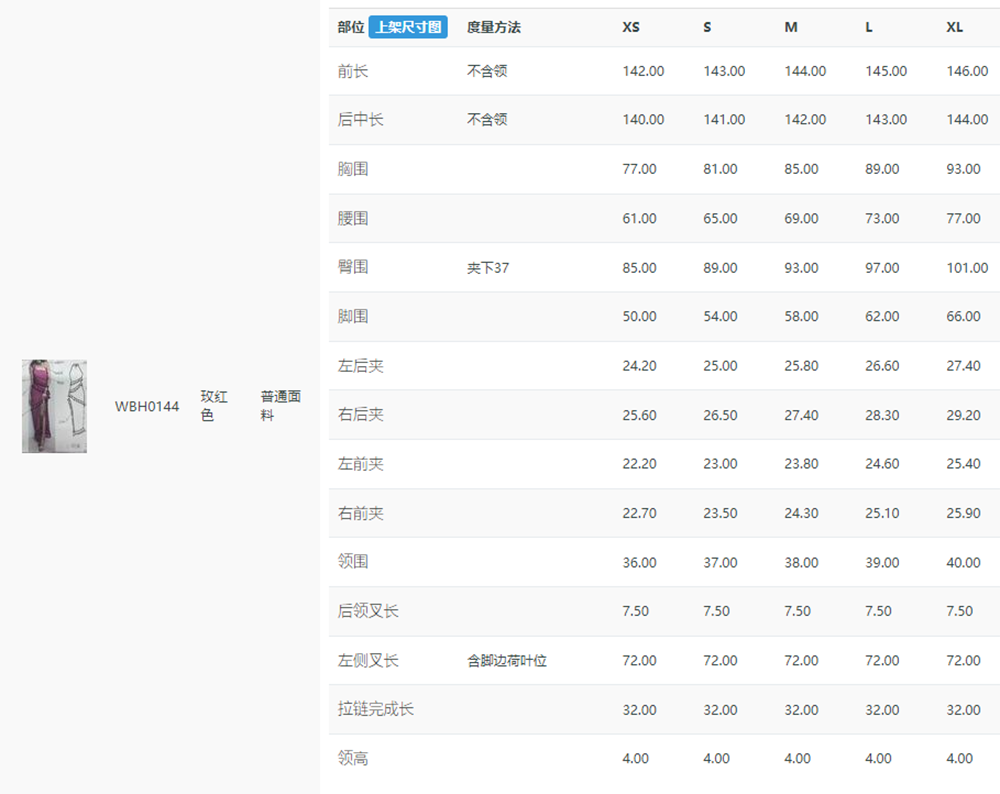Click the 夹下37 measurement method
The image size is (1000, 794).
coord(488,268)
